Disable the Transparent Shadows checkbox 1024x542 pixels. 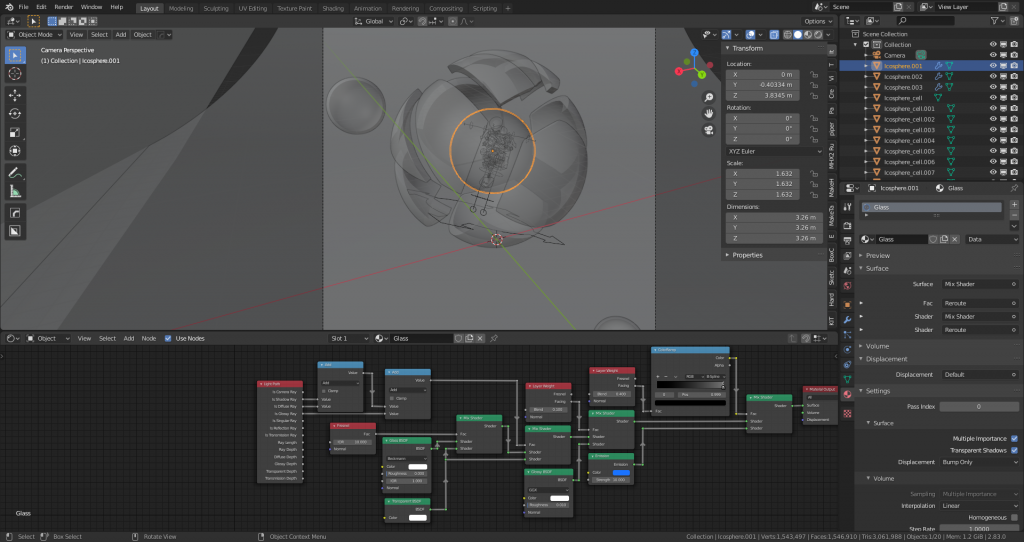point(1014,450)
